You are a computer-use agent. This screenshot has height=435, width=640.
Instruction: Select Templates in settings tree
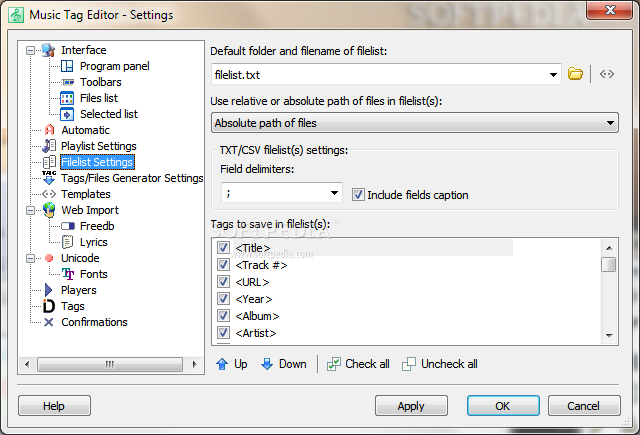click(86, 194)
